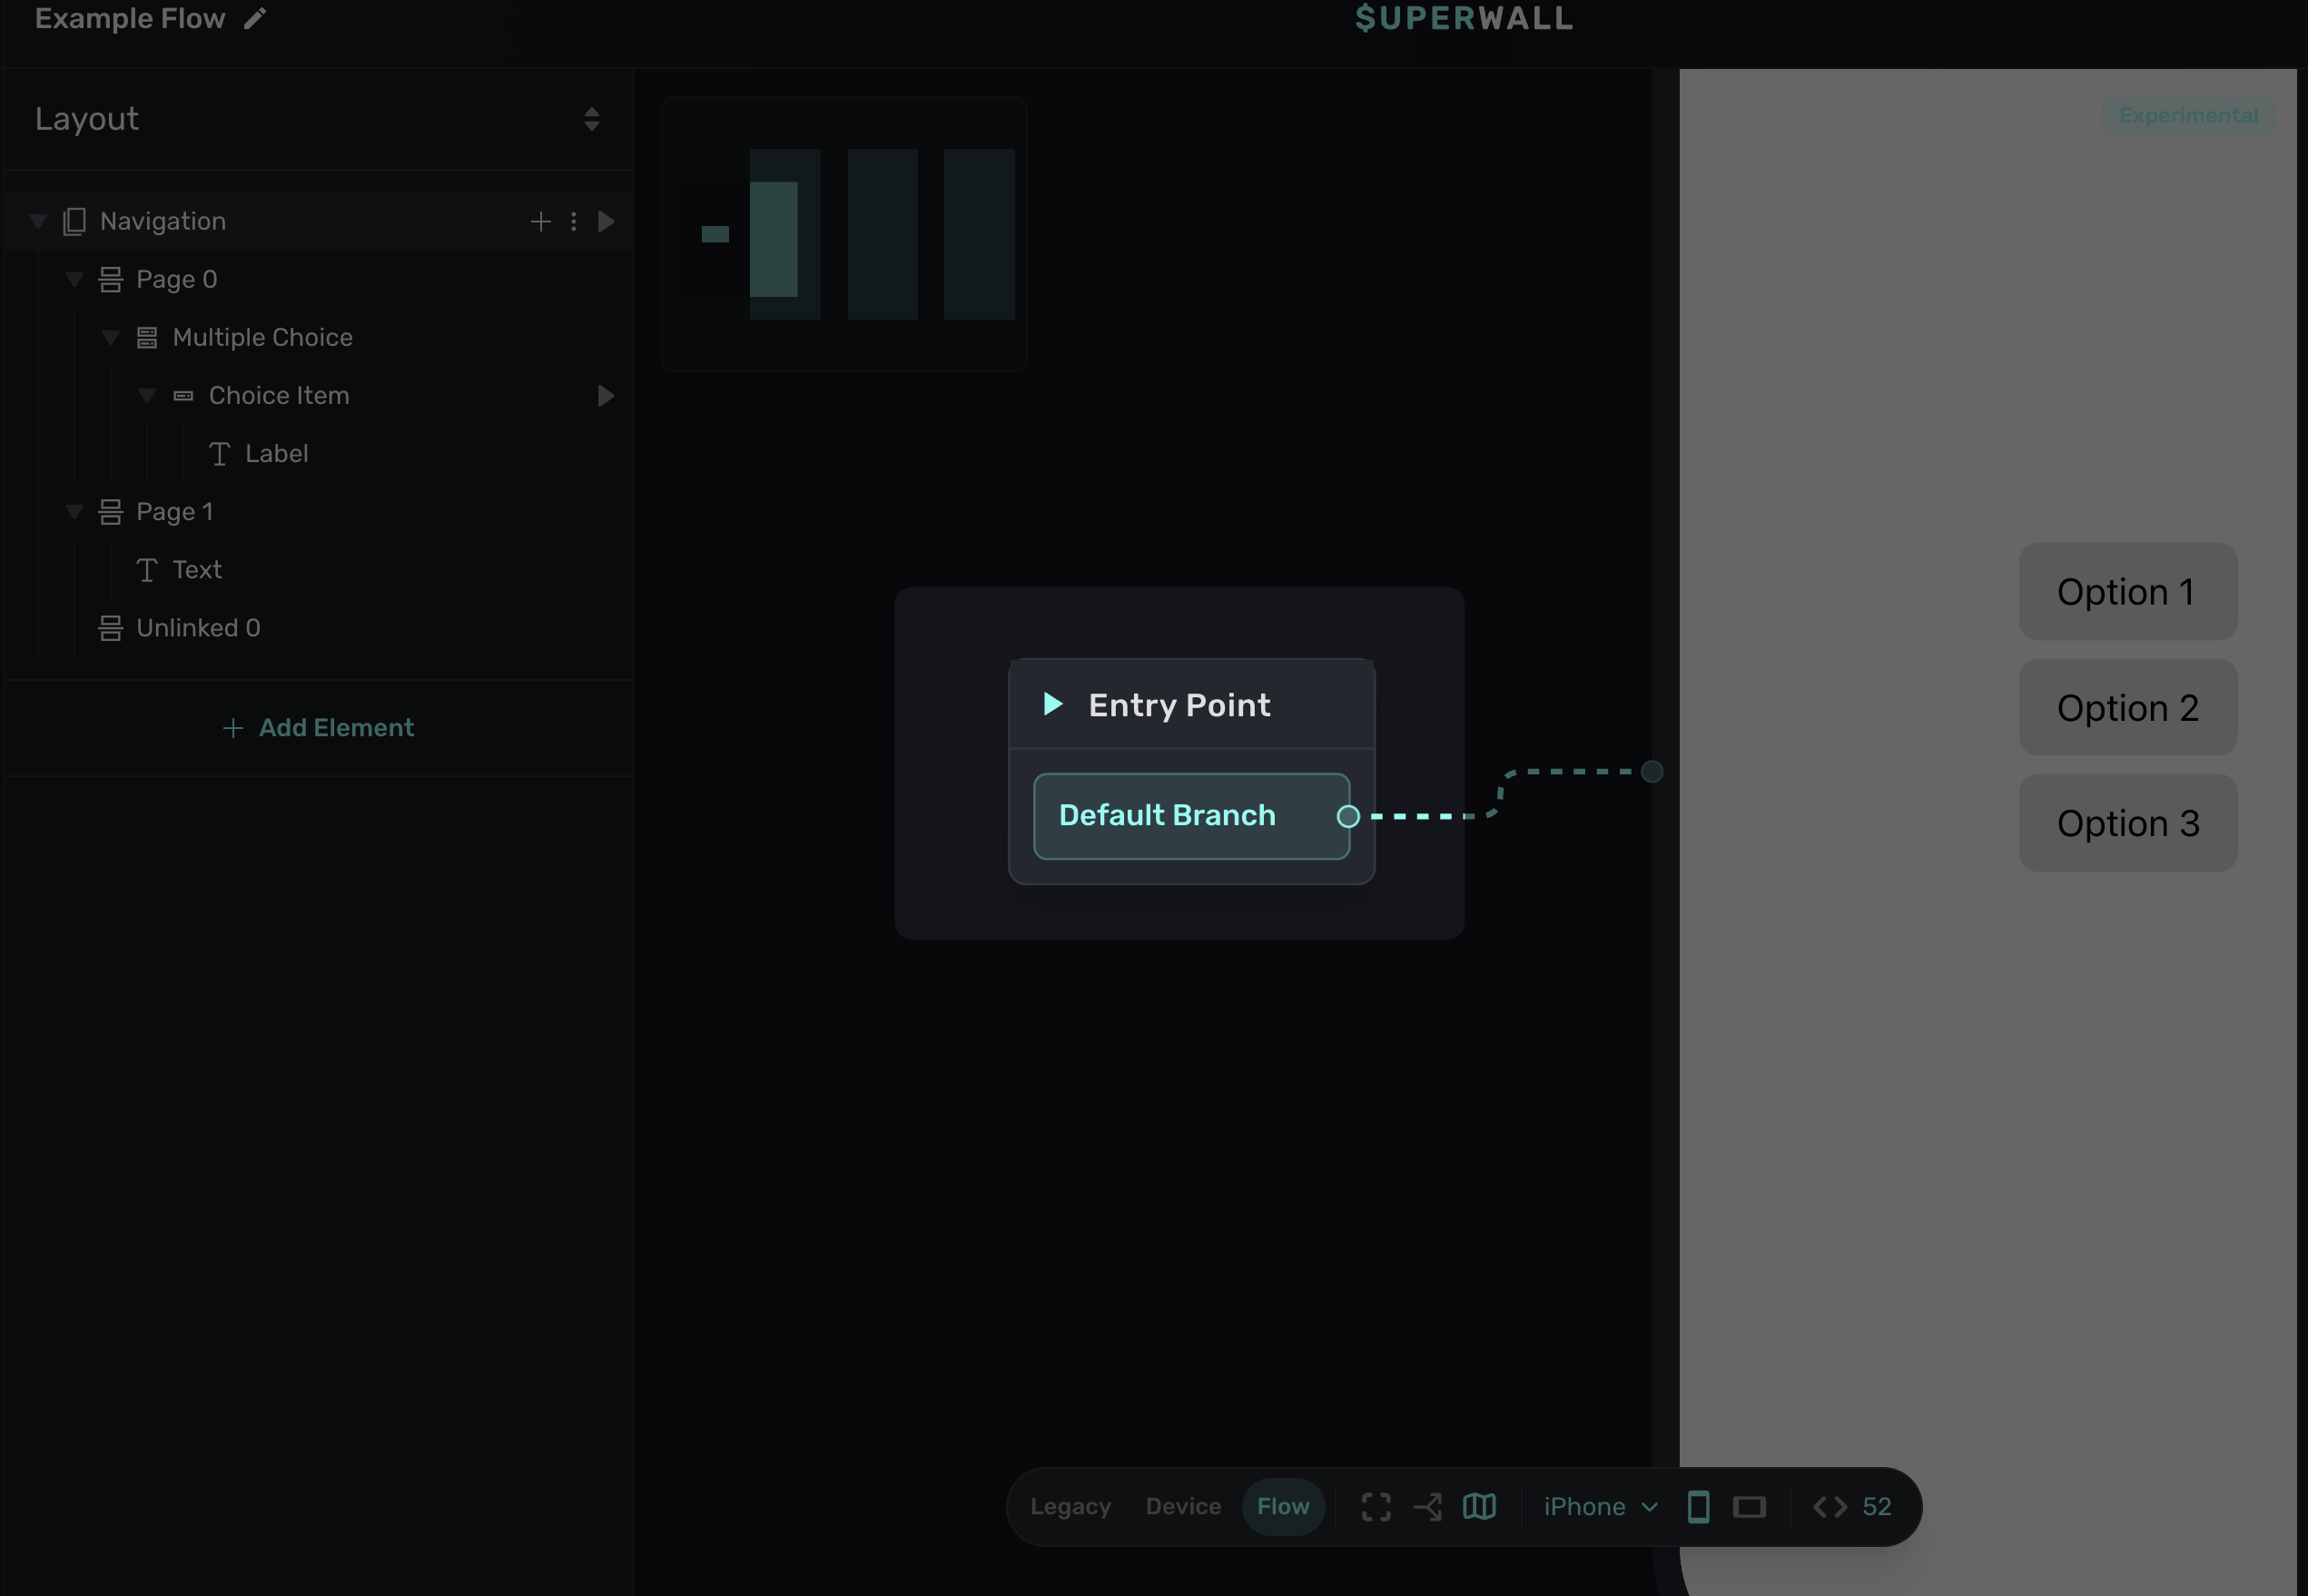Click play arrow on Navigation row
The height and width of the screenshot is (1596, 2308).
click(606, 221)
